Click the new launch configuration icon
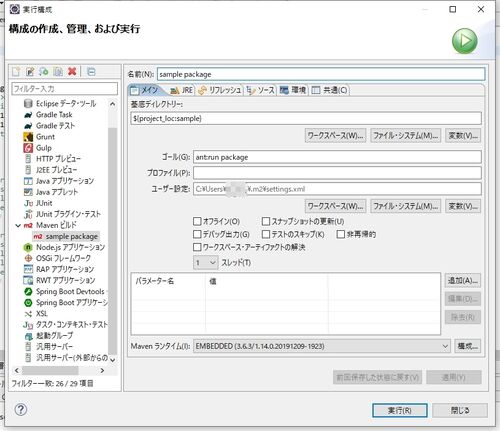The width and height of the screenshot is (500, 431). click(x=16, y=72)
